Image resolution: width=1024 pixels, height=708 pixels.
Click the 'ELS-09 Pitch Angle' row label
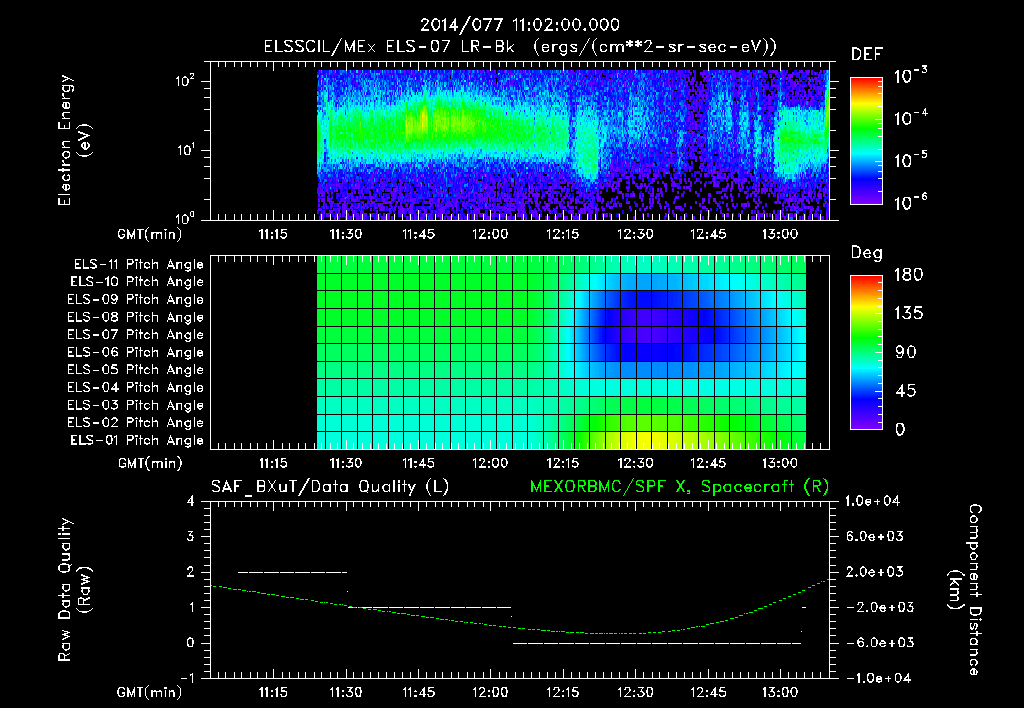click(135, 300)
